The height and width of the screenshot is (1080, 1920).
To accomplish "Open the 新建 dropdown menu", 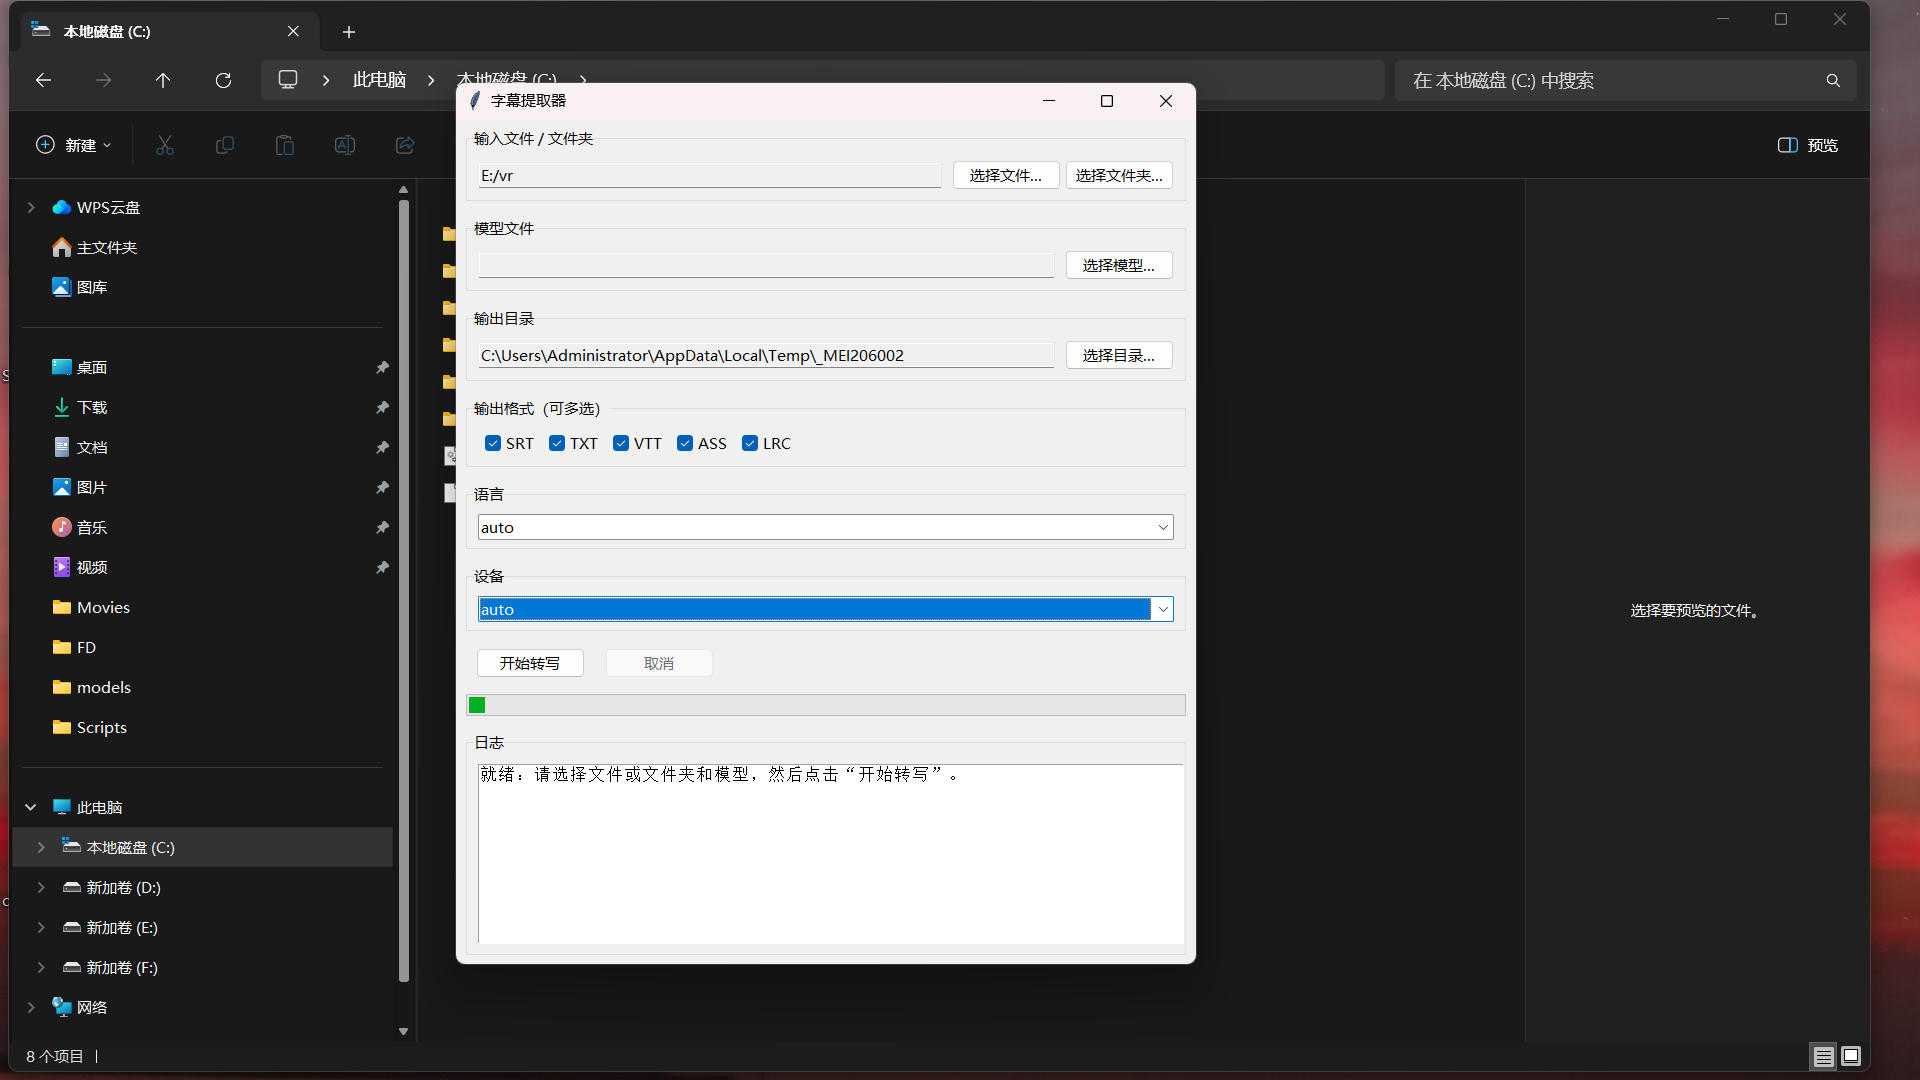I will (x=74, y=145).
